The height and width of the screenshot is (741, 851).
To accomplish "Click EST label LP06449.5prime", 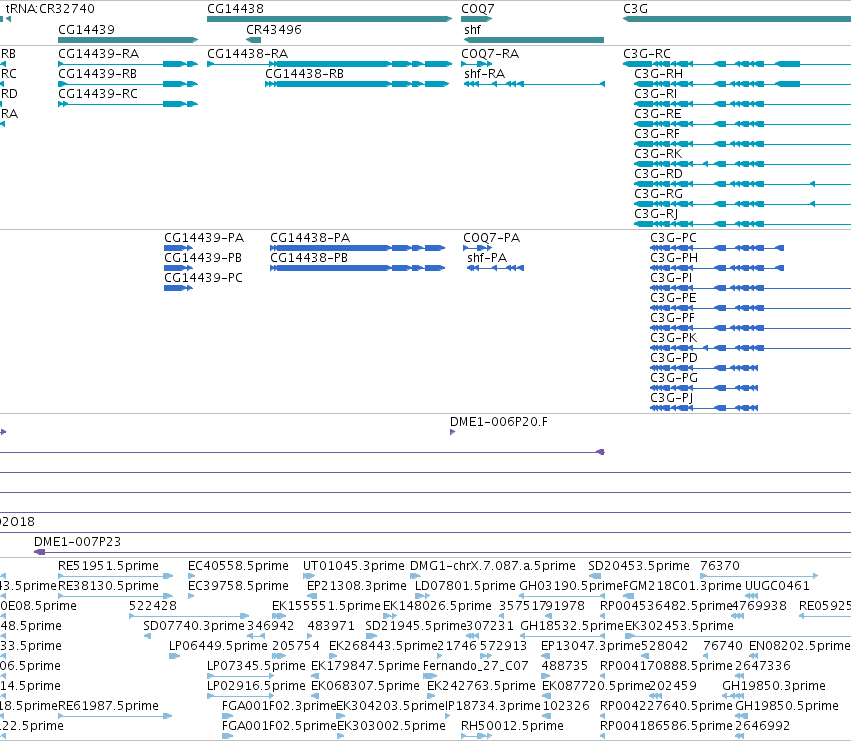I will pos(218,646).
